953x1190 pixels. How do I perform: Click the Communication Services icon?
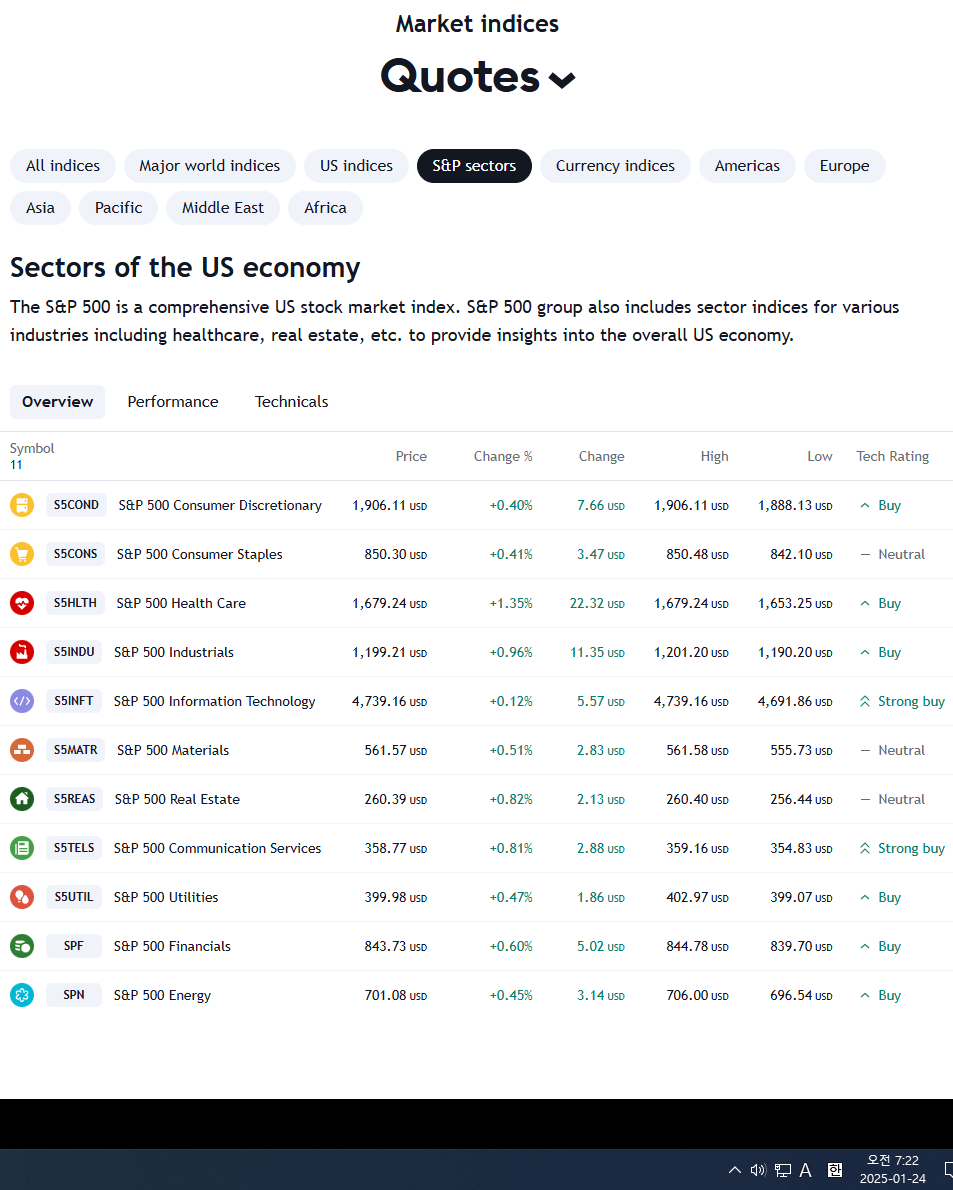(x=21, y=848)
